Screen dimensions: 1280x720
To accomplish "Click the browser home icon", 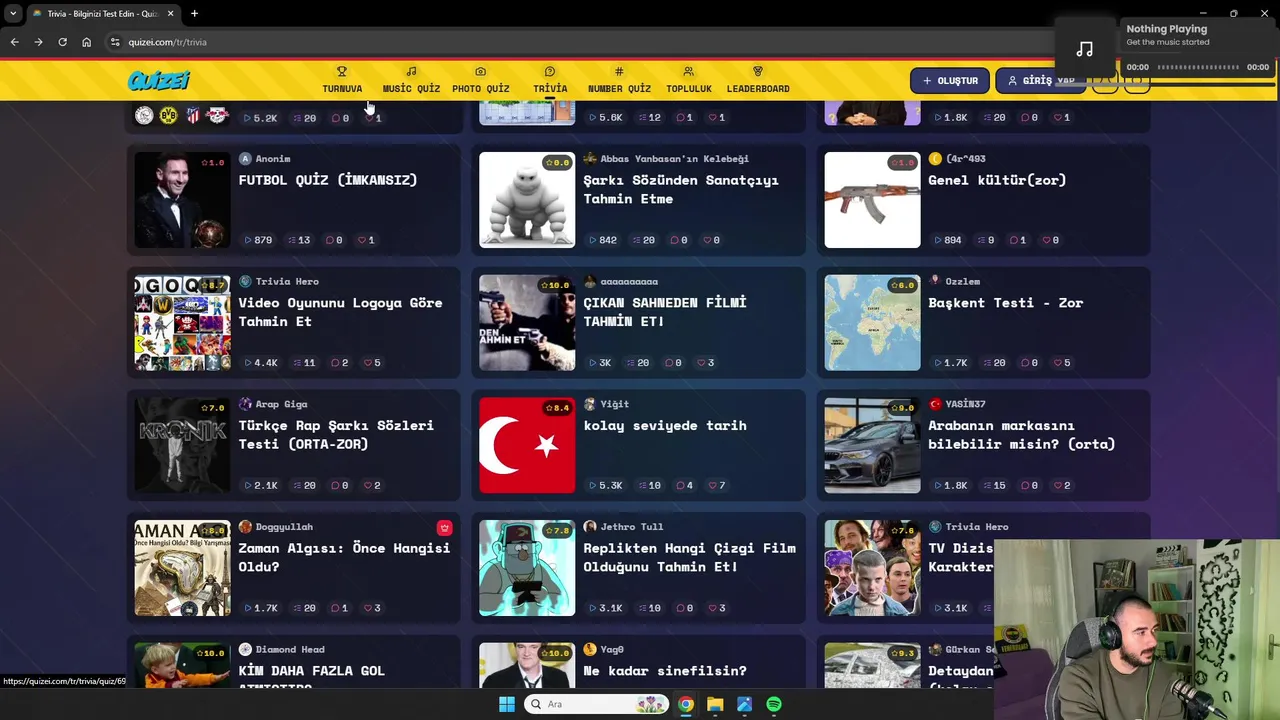I will [x=86, y=42].
